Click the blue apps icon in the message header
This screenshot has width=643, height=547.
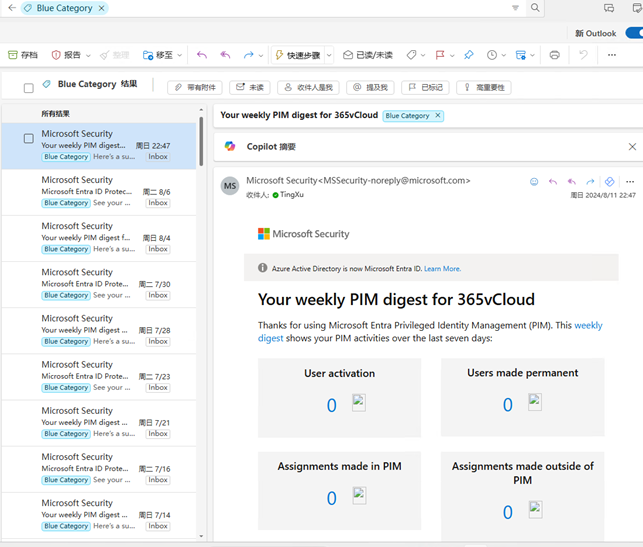pos(610,182)
